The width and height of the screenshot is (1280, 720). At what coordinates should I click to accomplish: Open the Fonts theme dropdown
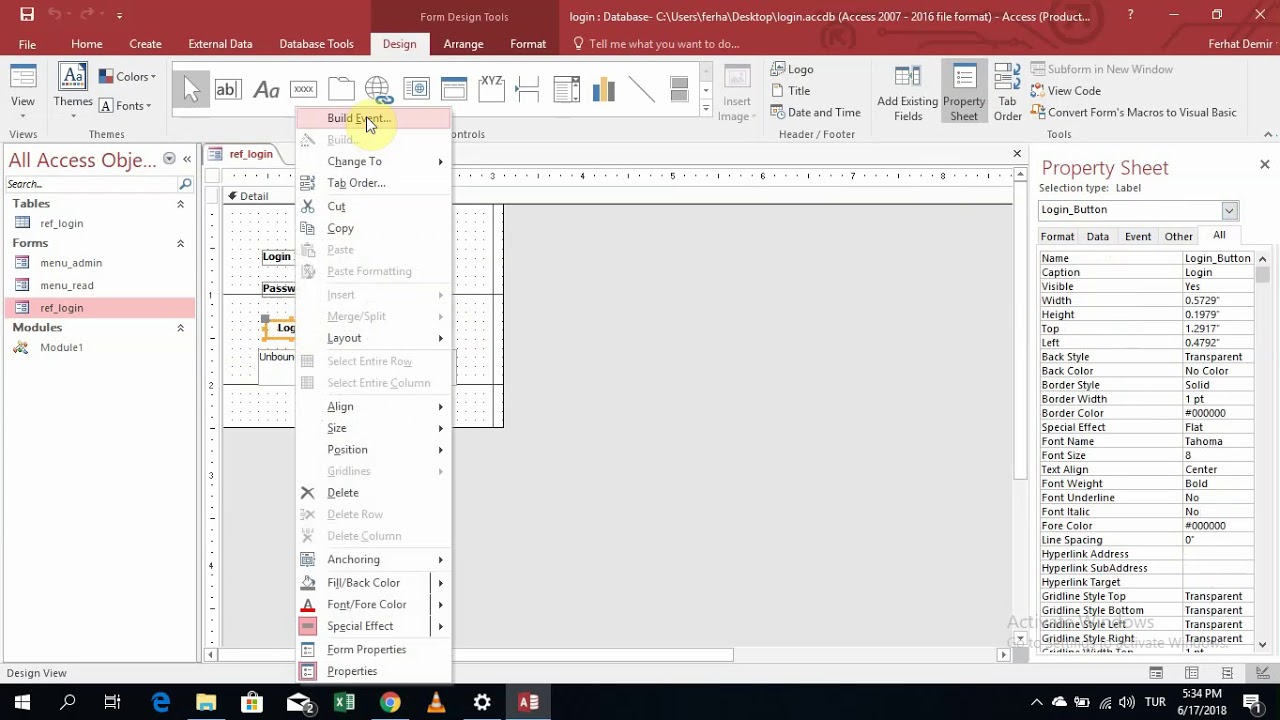tap(125, 106)
